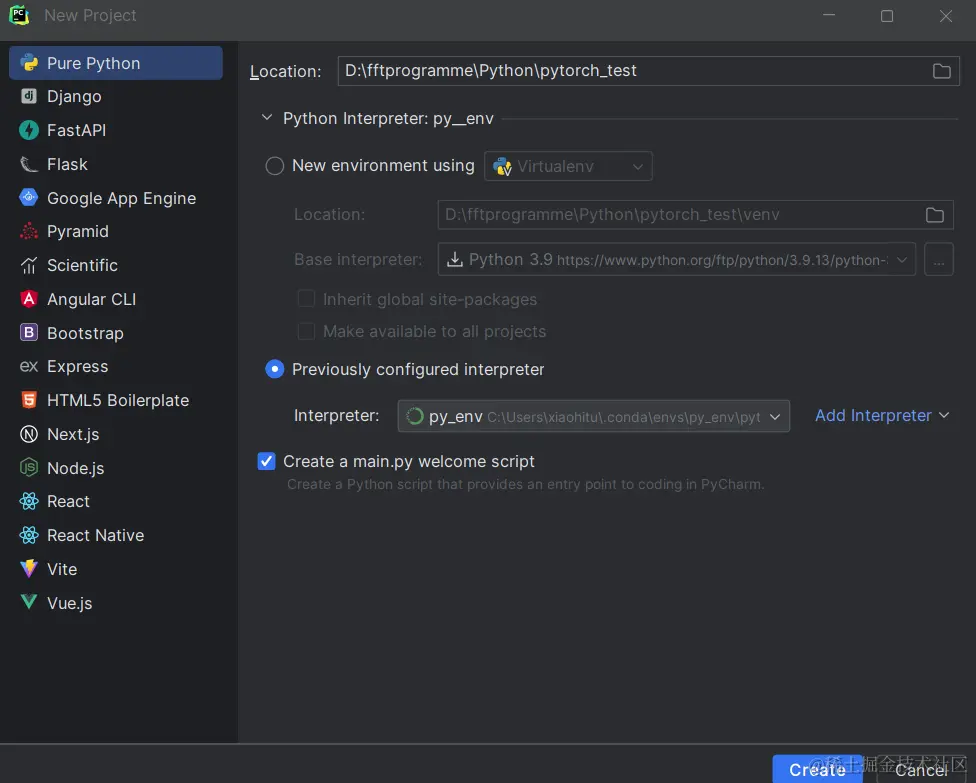The image size is (976, 783).
Task: Click the New Project window title
Action: 90,16
